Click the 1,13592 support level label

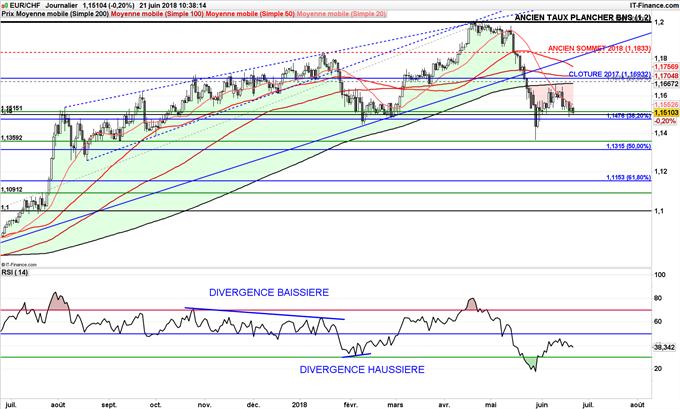click(x=12, y=138)
